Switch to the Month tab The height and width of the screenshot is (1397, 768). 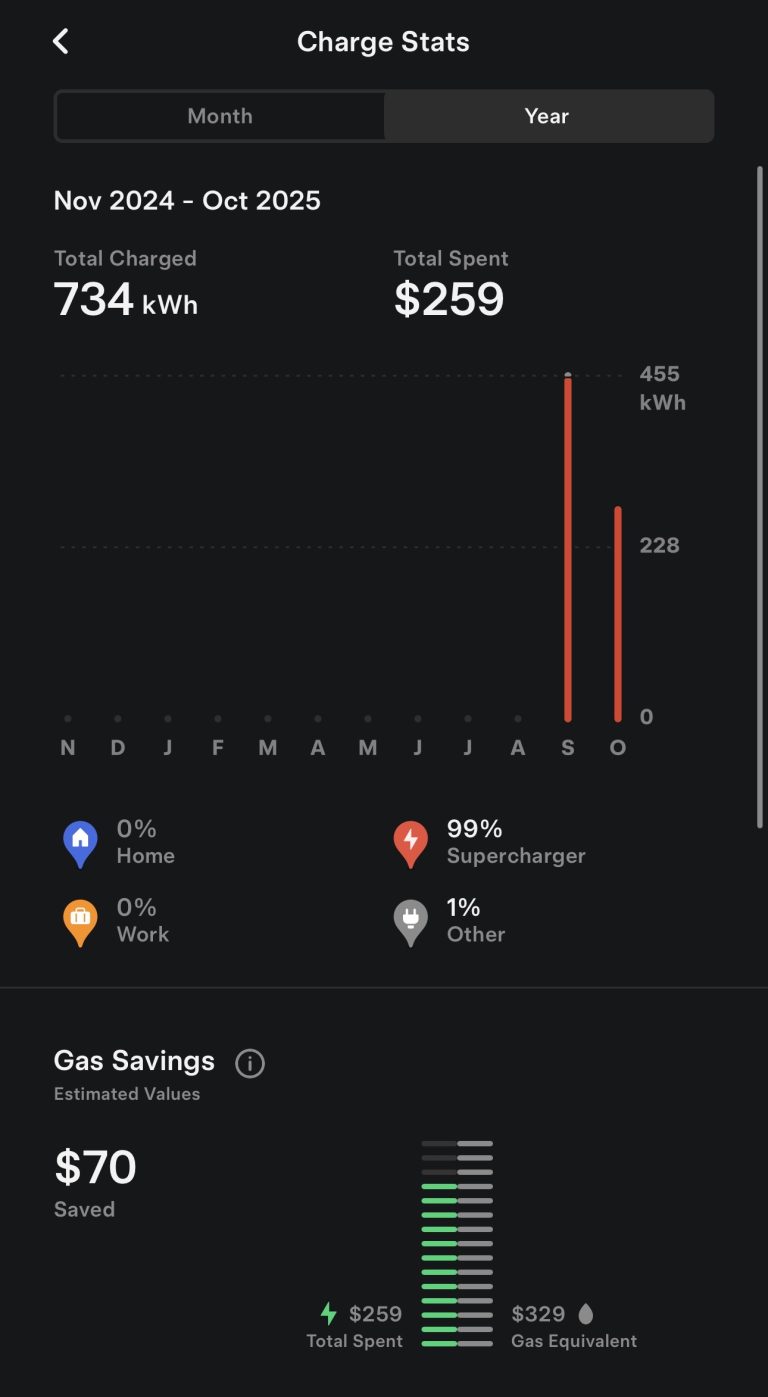pos(220,116)
